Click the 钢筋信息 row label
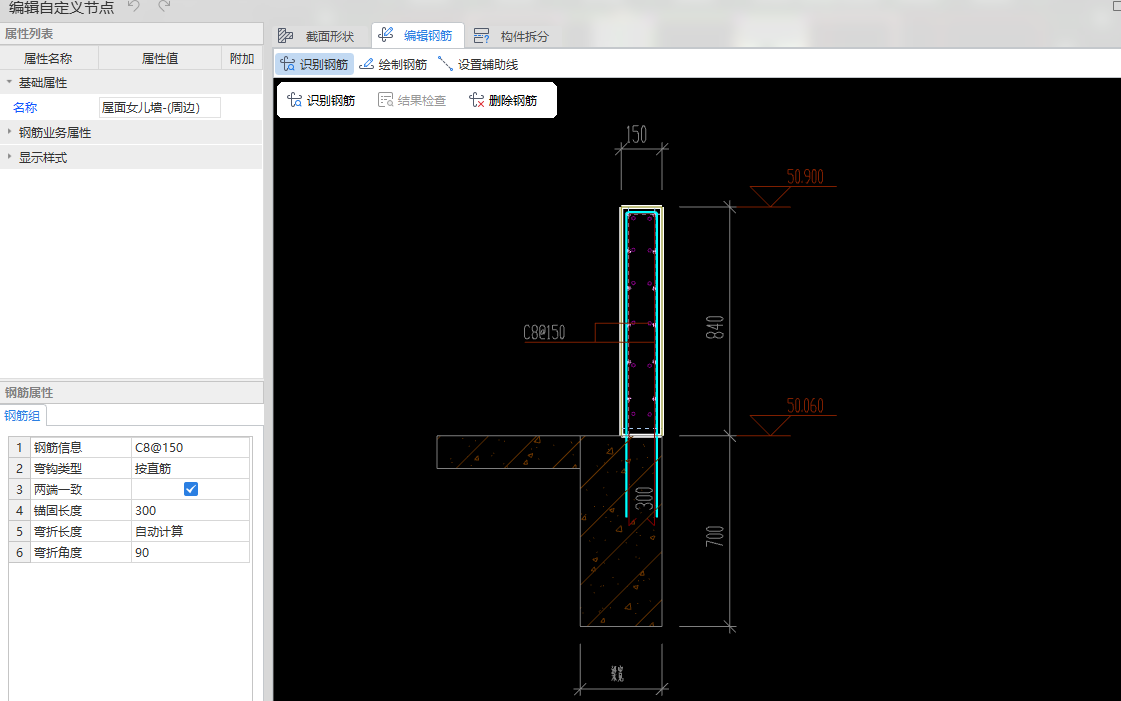 click(x=58, y=447)
